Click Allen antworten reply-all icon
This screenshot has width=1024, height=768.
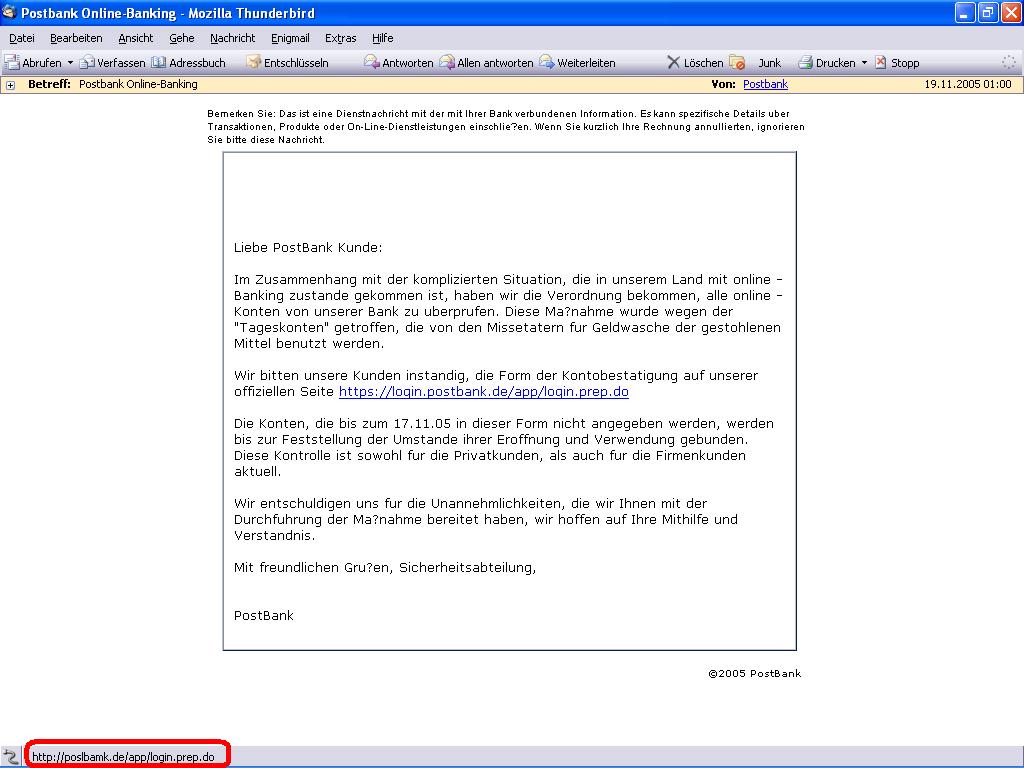[447, 63]
